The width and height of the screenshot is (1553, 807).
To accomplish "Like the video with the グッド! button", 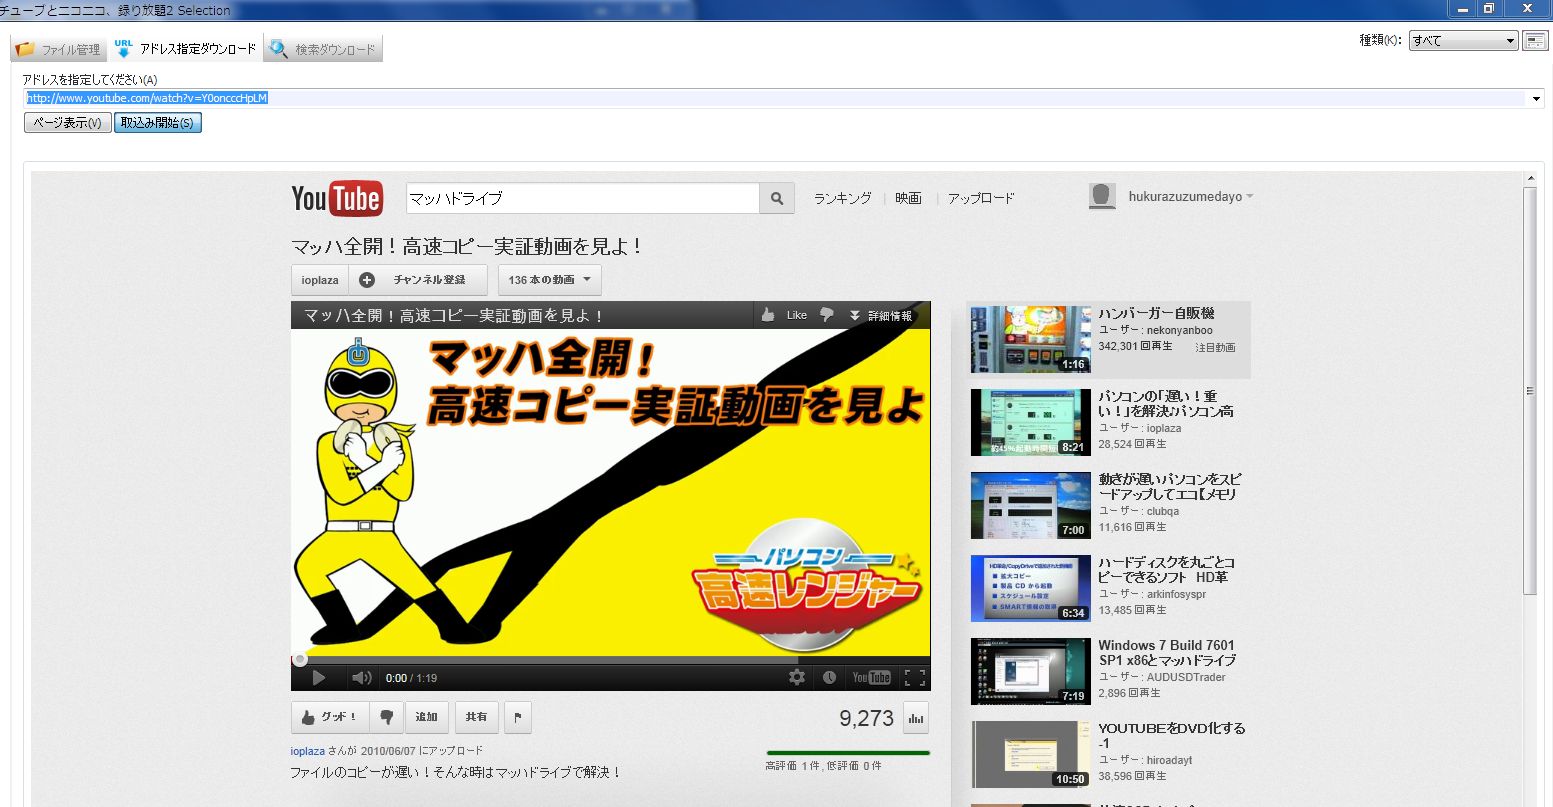I will (330, 717).
